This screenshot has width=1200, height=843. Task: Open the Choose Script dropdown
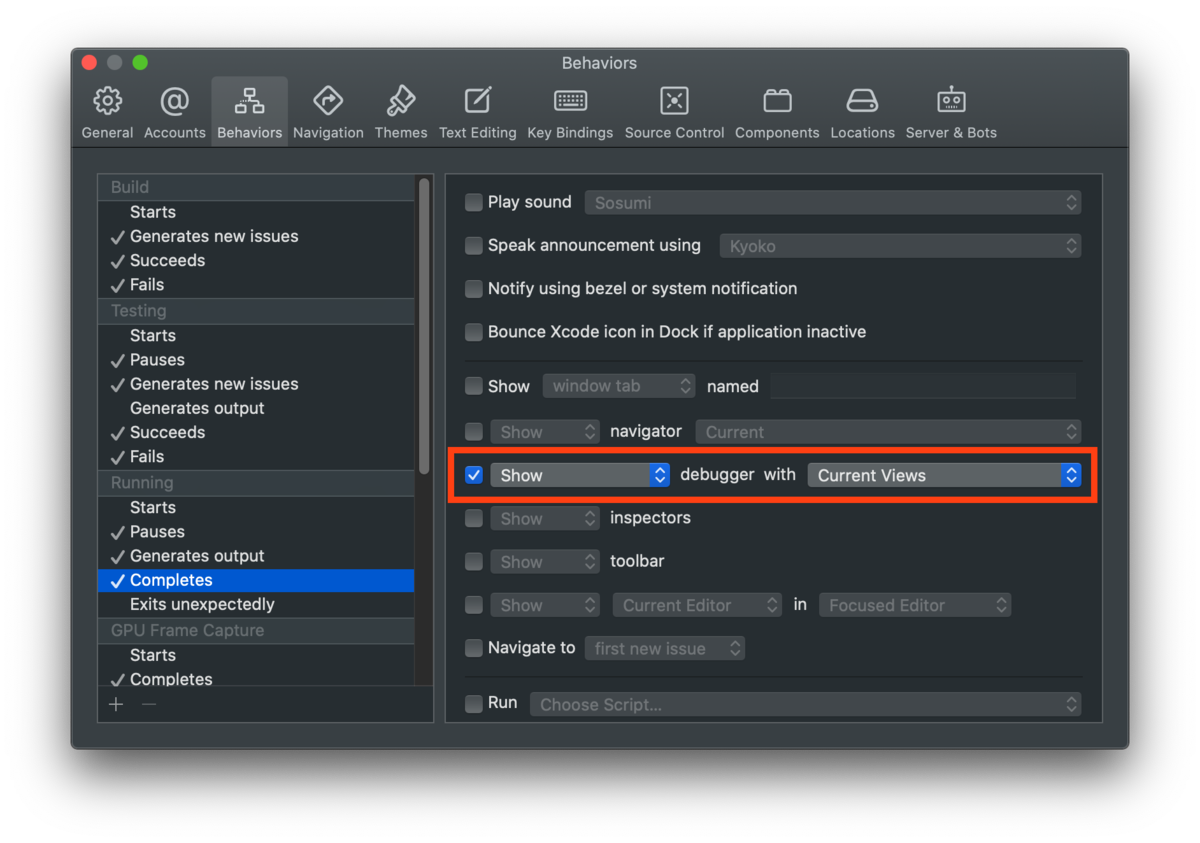click(806, 704)
